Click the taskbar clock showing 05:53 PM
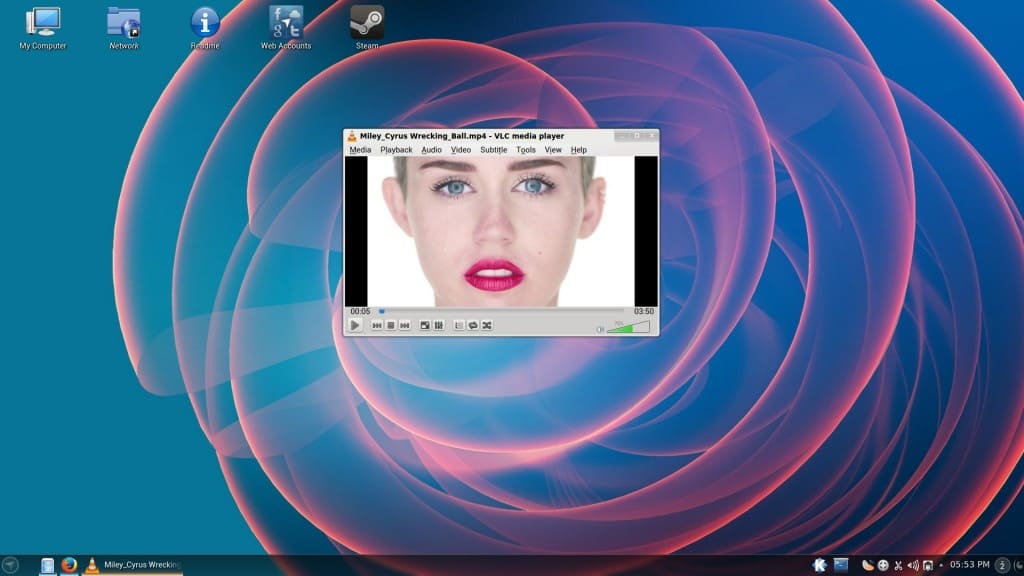Image resolution: width=1024 pixels, height=576 pixels. pyautogui.click(x=969, y=566)
